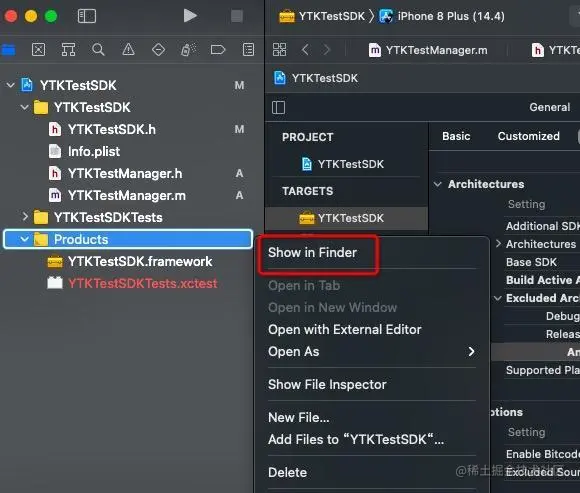This screenshot has height=493, width=580.
Task: Collapse the YTKTestSDK folder group
Action: pos(24,107)
